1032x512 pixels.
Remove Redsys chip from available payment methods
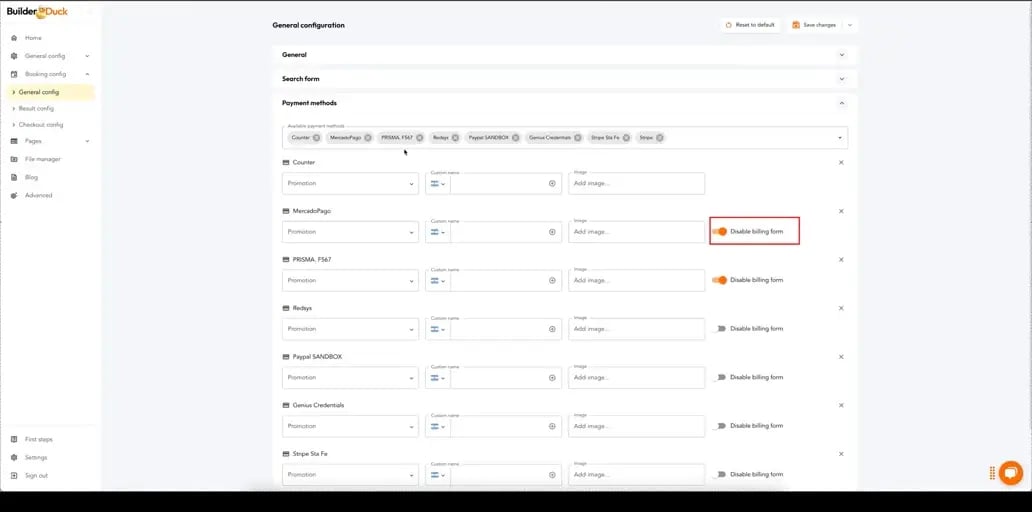(455, 138)
